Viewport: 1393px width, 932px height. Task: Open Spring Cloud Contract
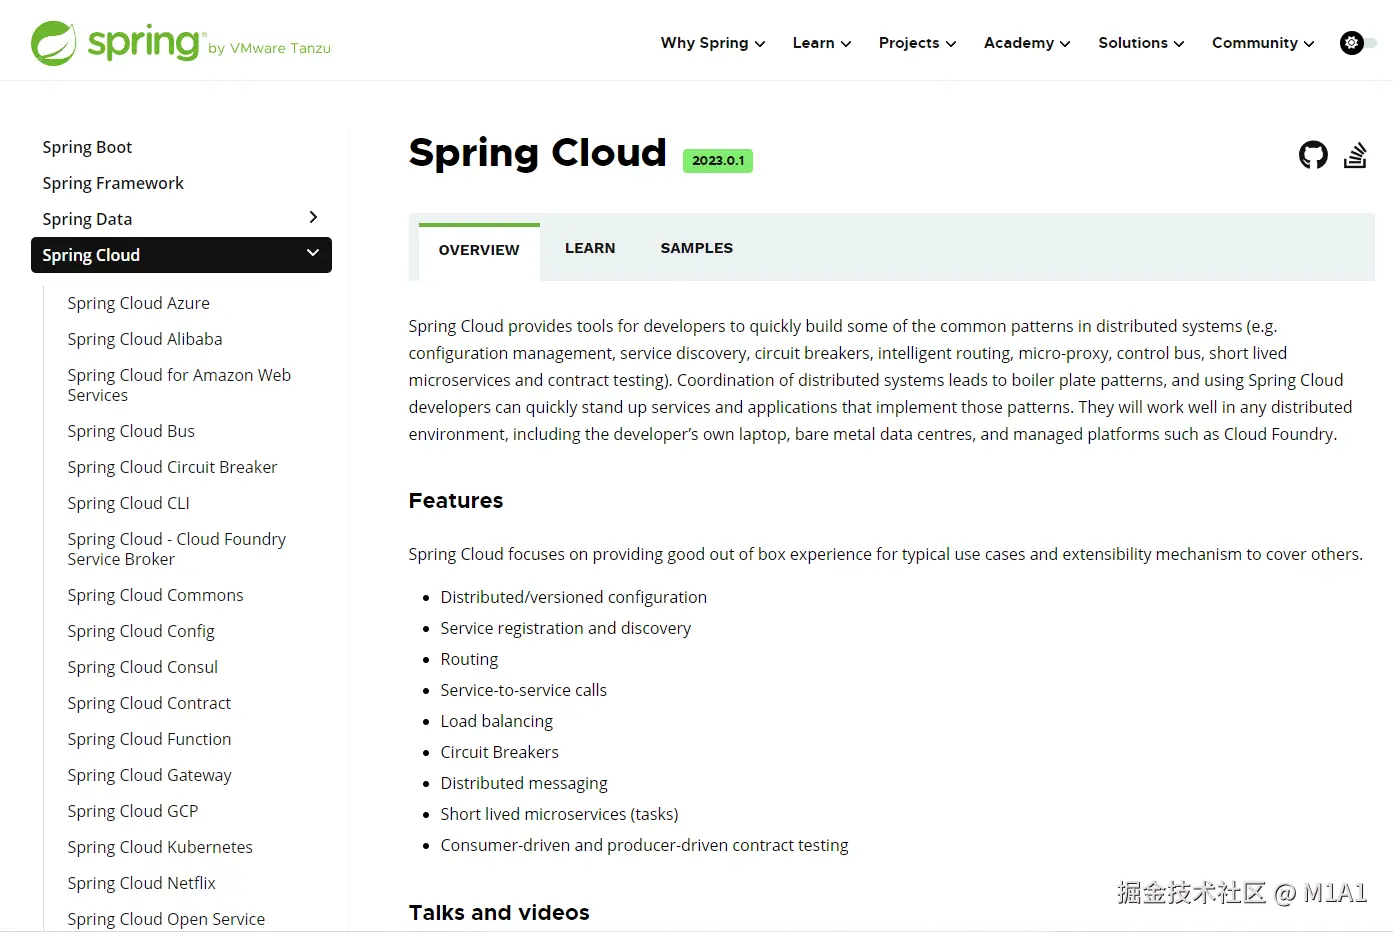coord(149,703)
